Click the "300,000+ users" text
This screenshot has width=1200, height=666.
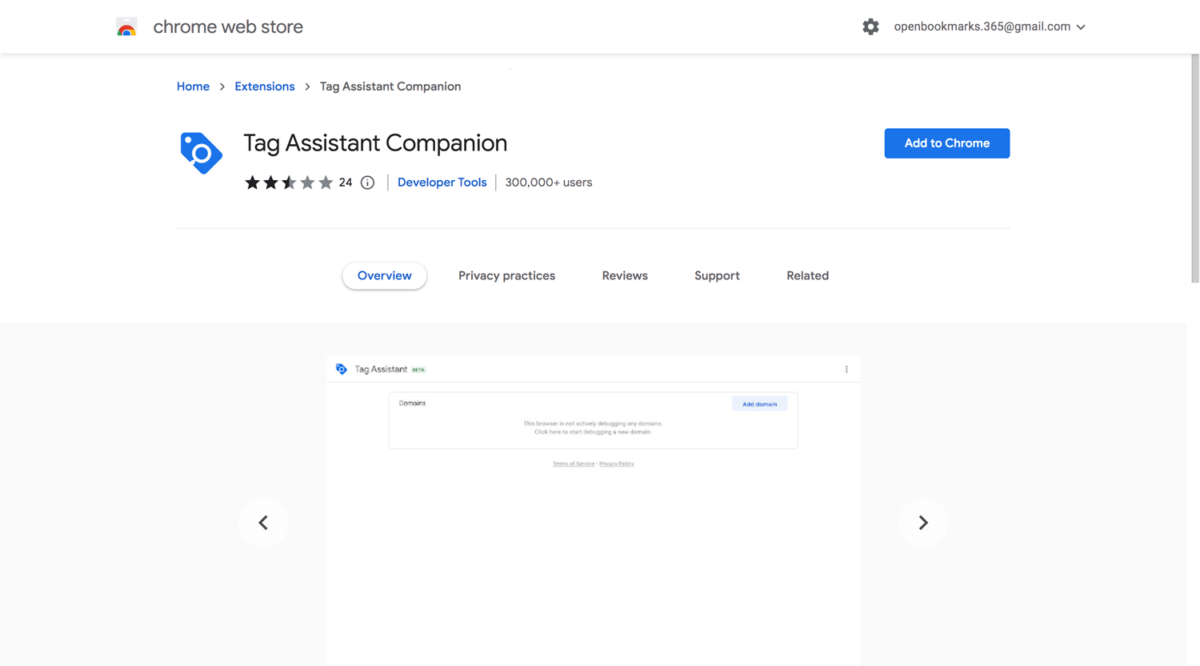coord(549,183)
